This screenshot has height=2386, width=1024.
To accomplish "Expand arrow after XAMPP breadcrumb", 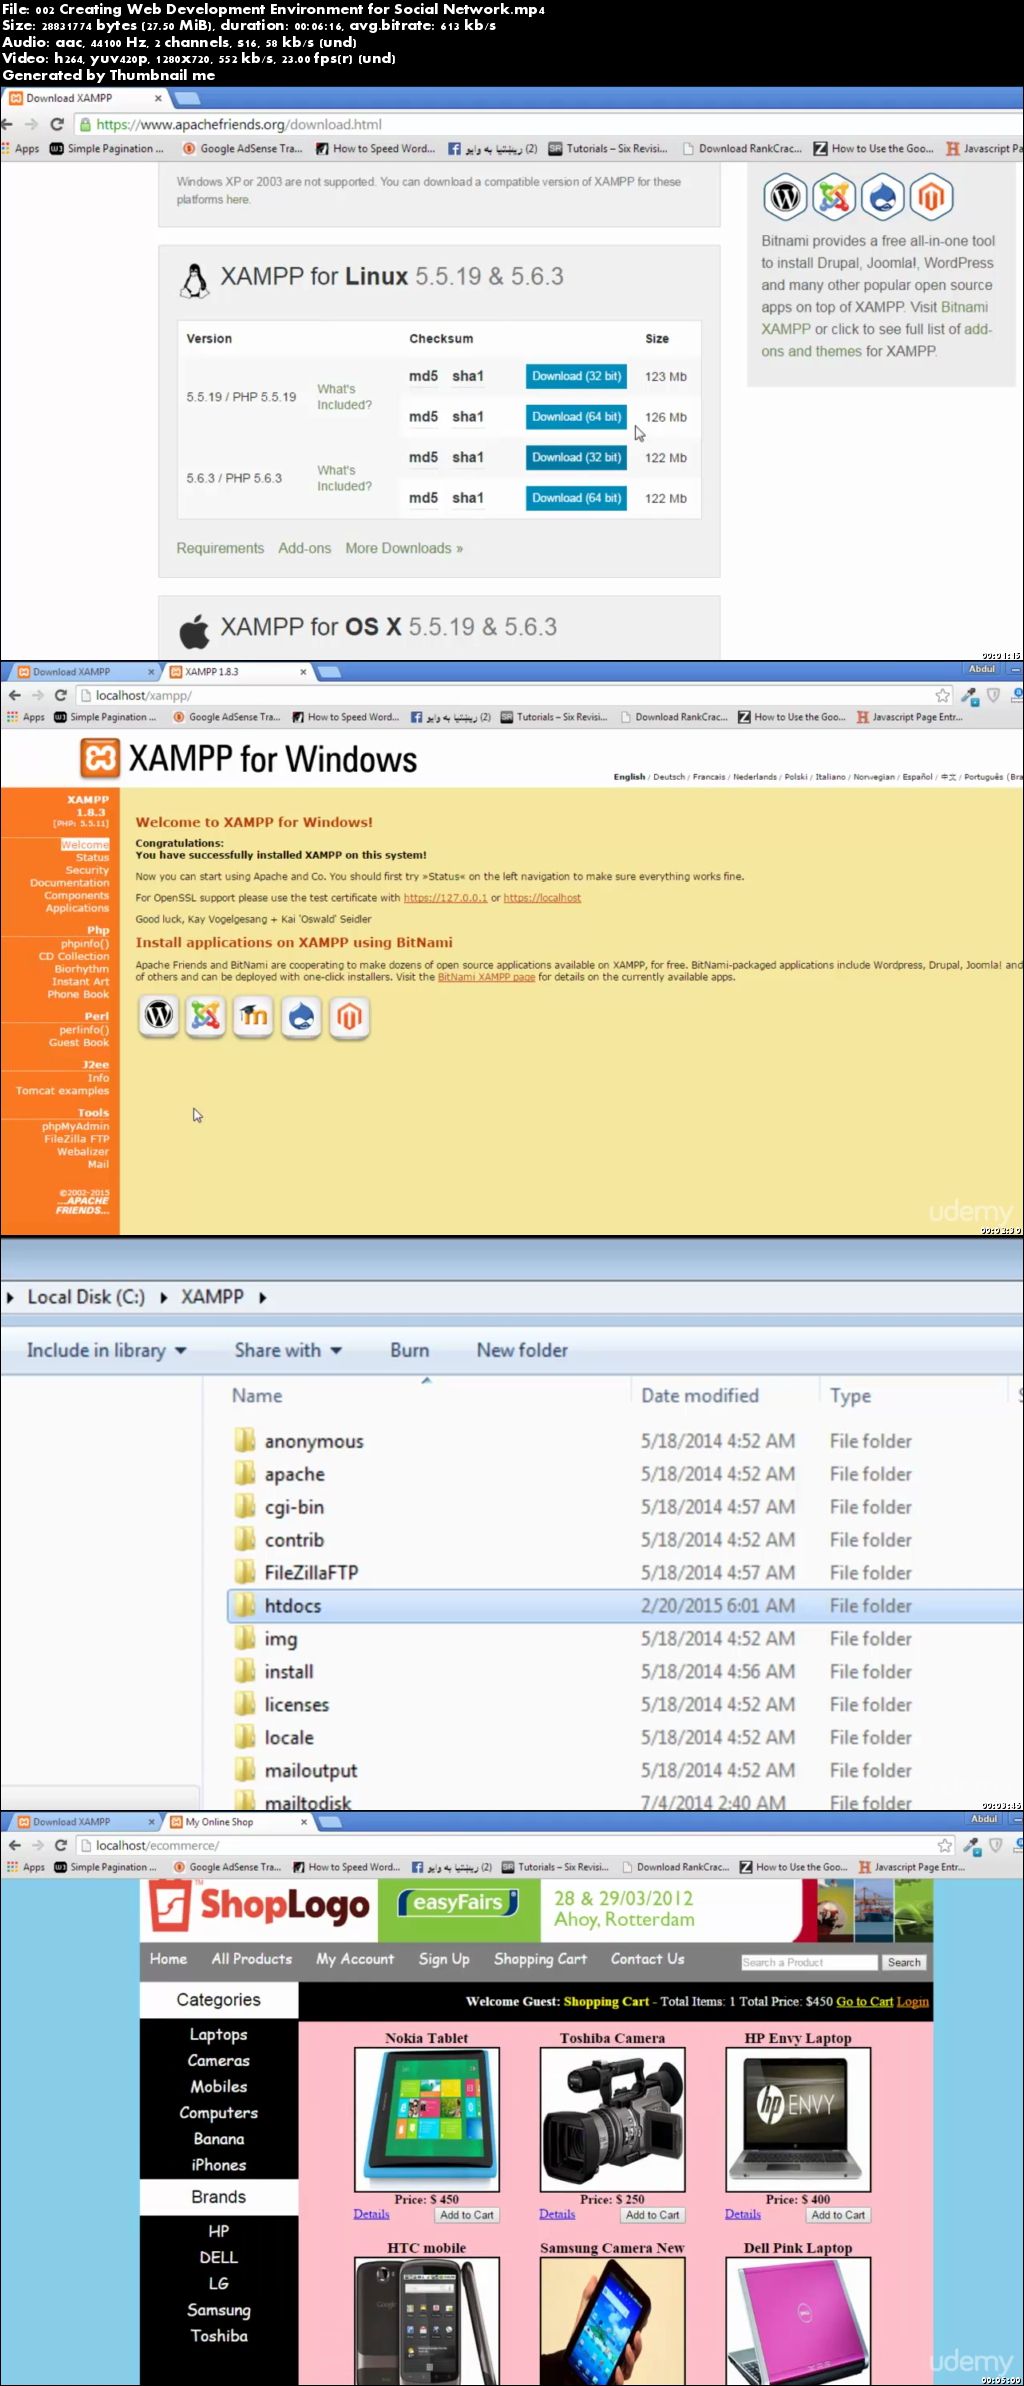I will pyautogui.click(x=262, y=1297).
